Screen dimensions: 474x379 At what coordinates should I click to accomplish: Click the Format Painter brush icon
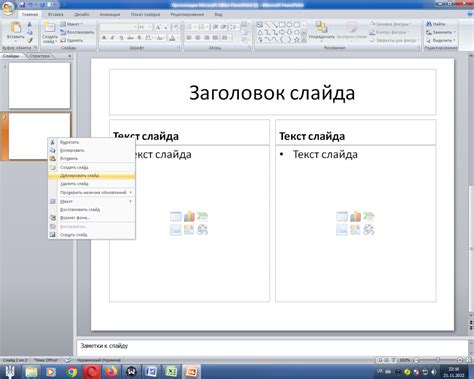[30, 40]
